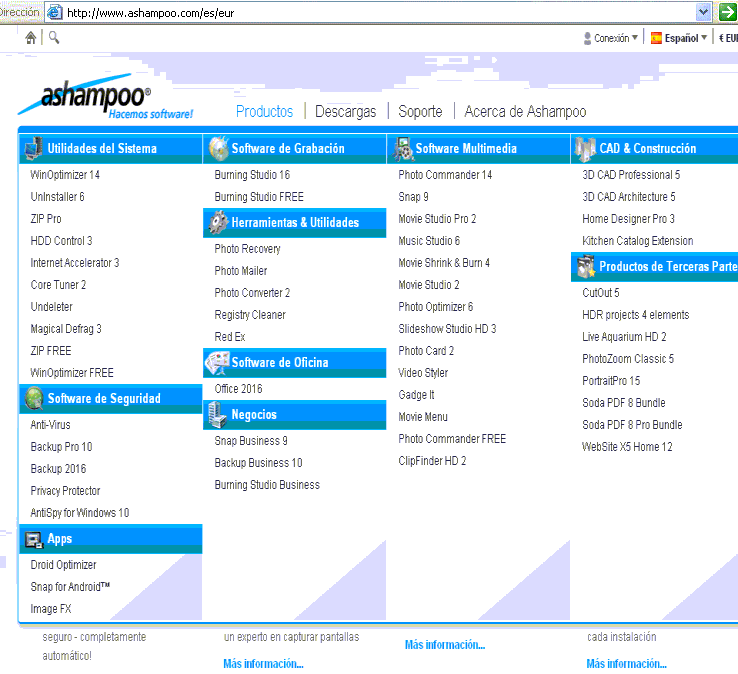Viewport: 738px width, 674px height.
Task: Open HDR projects 4 elements
Action: pos(635,315)
